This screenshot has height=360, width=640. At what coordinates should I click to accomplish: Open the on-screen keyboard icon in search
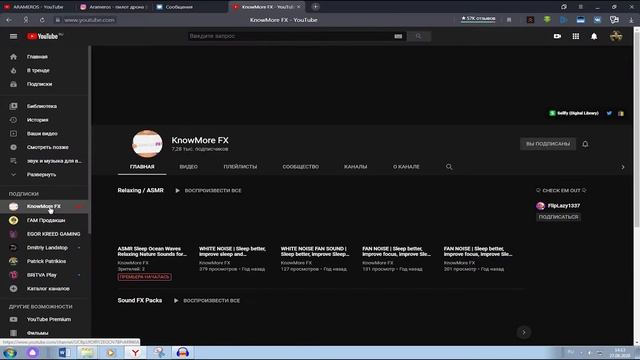tap(398, 36)
